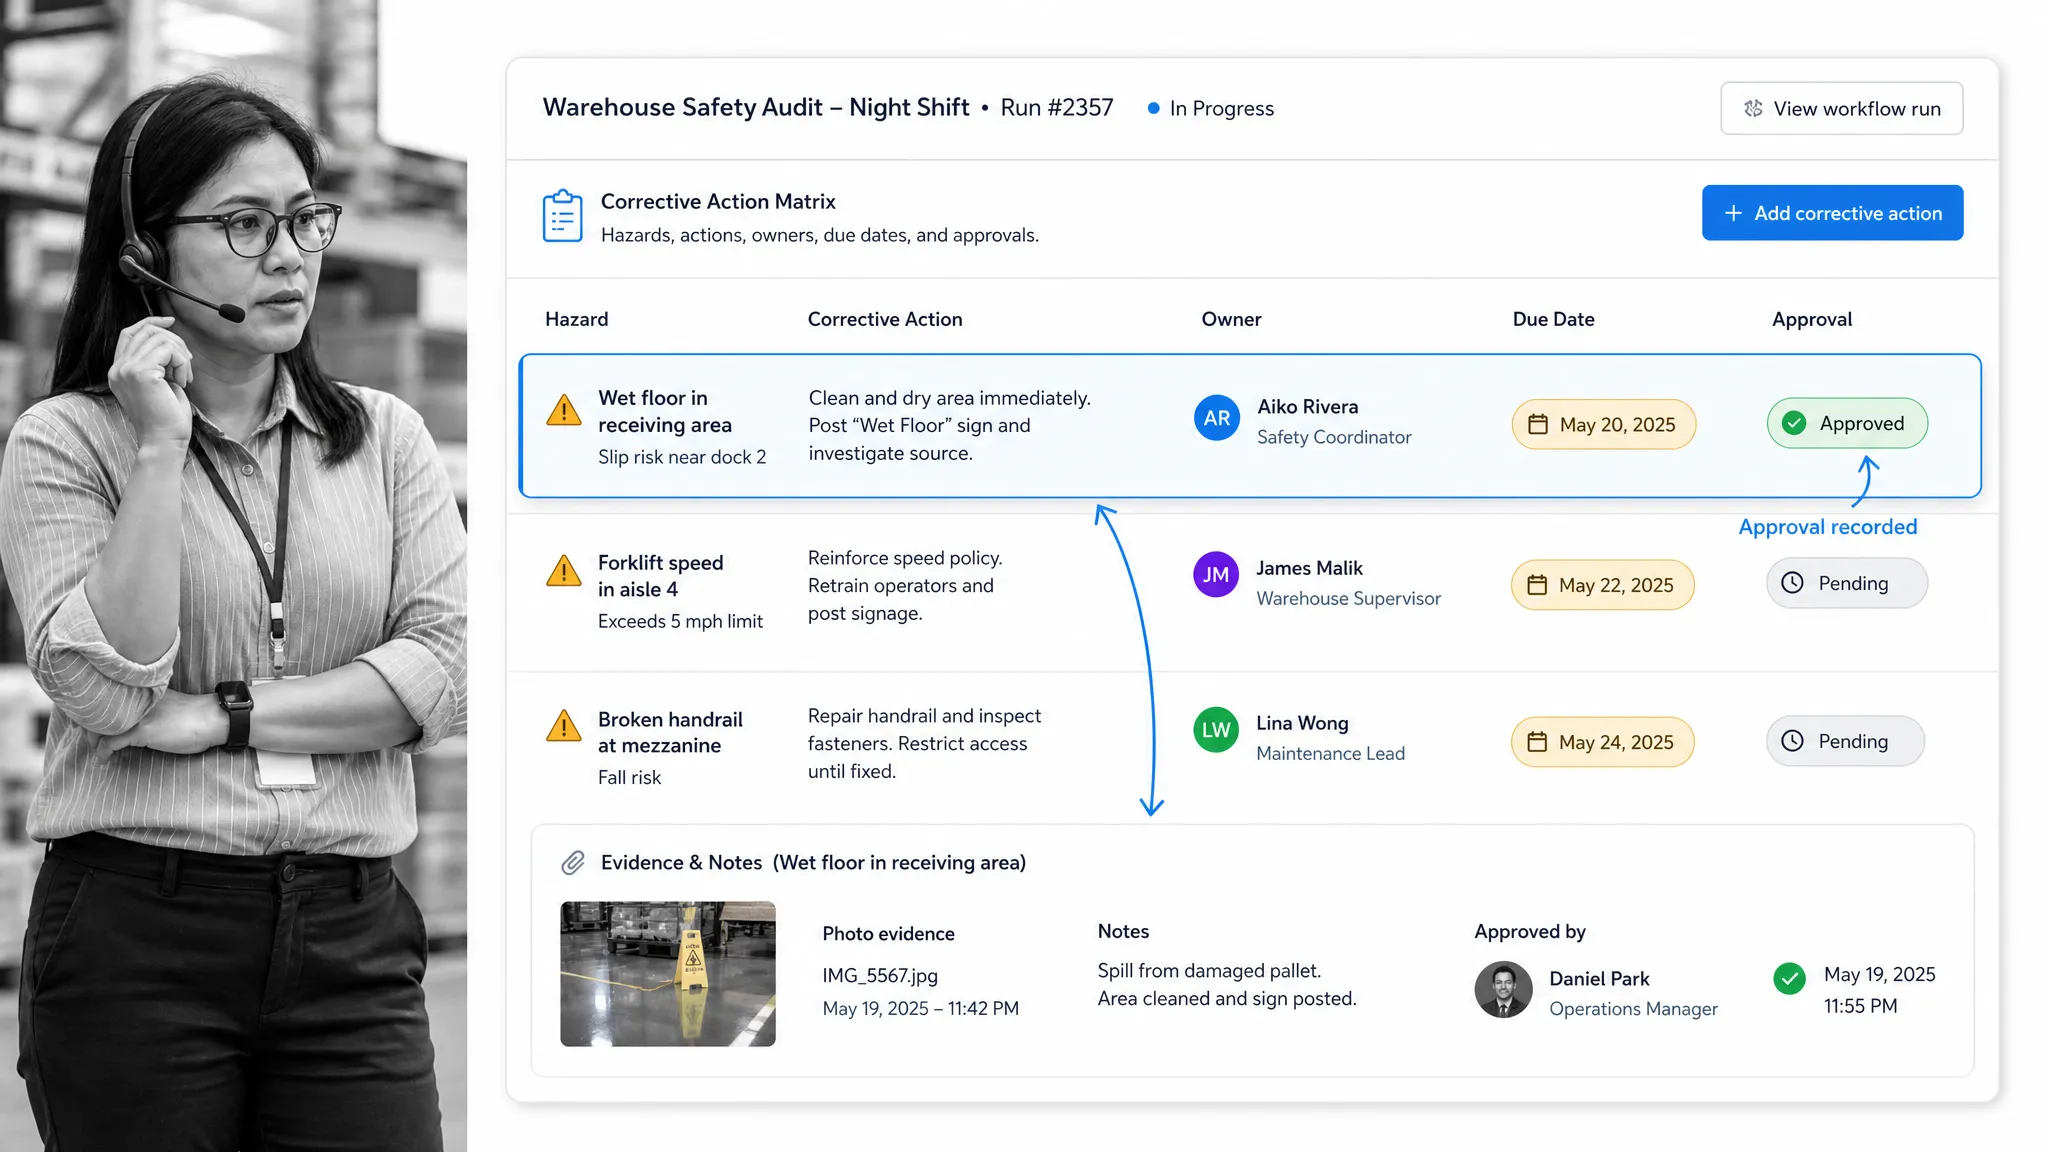Image resolution: width=2048 pixels, height=1152 pixels.
Task: Click 'May 19, 2025 – 11:42 PM' photo timestamp
Action: pyautogui.click(x=920, y=1008)
